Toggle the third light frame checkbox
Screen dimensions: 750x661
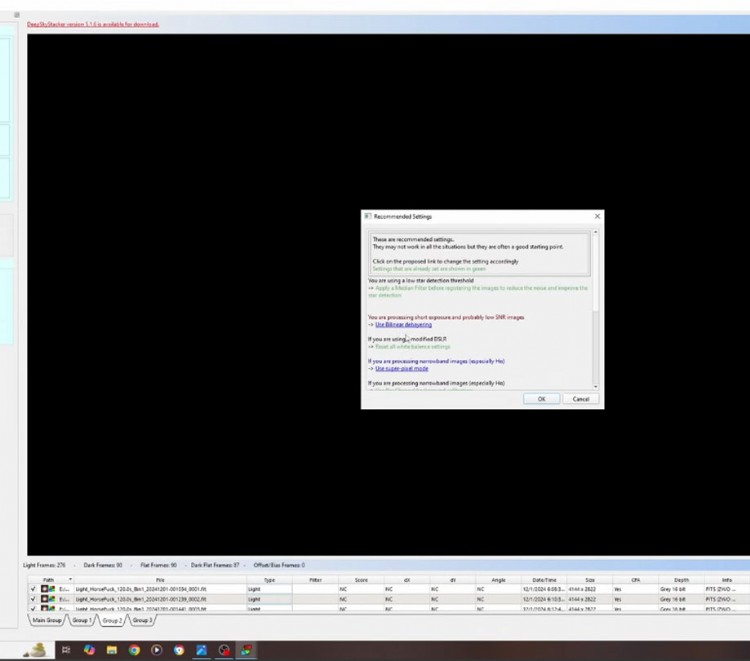click(x=33, y=608)
